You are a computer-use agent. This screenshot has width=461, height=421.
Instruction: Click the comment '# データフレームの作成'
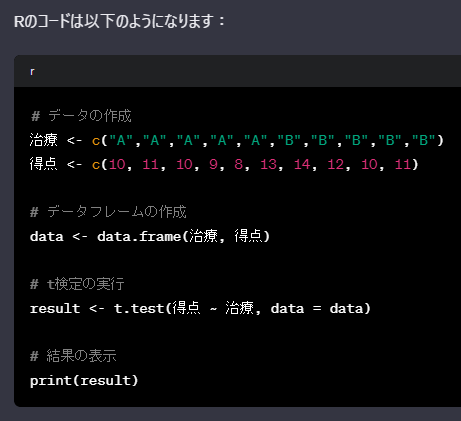coord(108,212)
